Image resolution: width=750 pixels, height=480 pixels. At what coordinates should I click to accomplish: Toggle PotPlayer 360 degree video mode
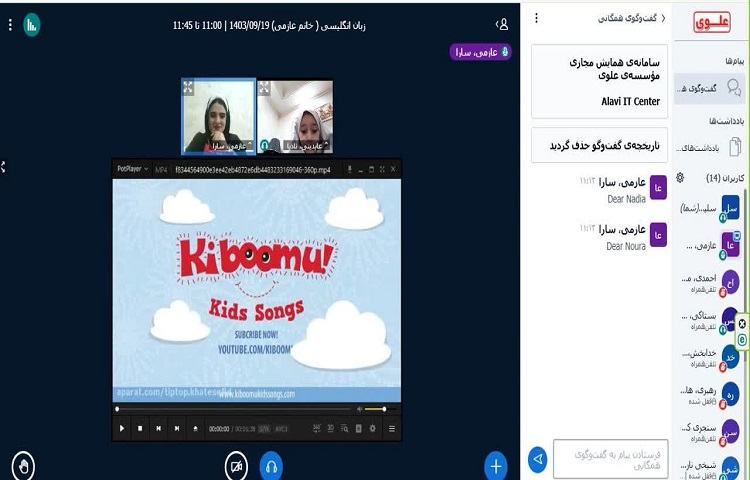coord(317,428)
